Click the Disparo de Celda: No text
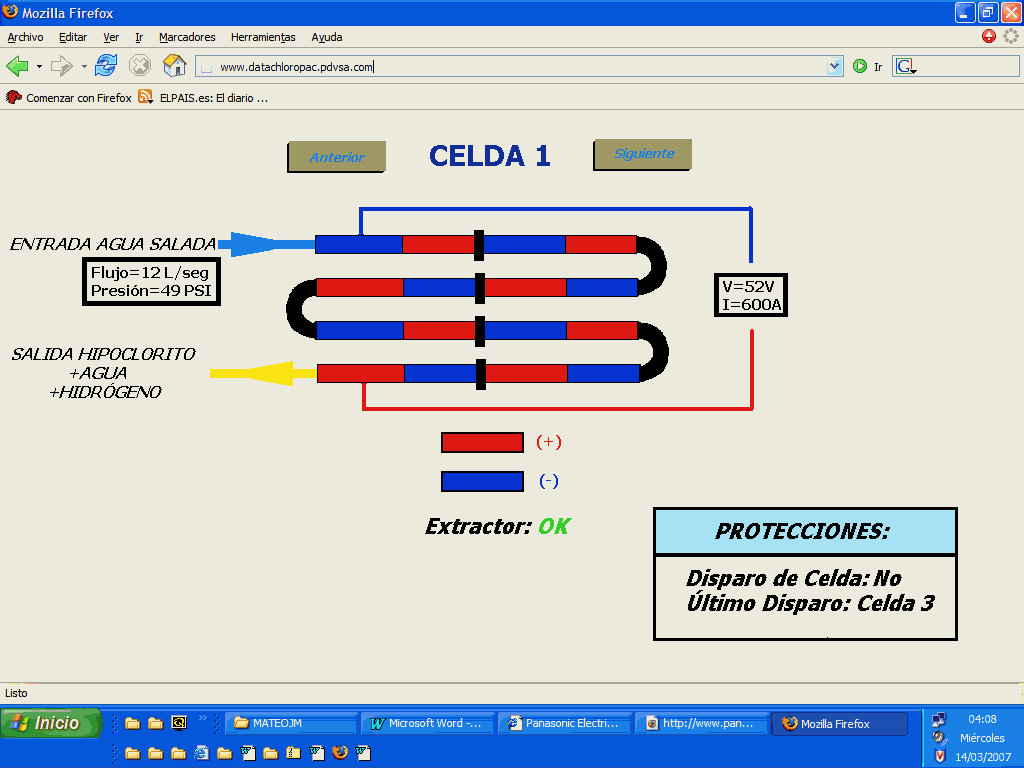The width and height of the screenshot is (1024, 768). (793, 578)
